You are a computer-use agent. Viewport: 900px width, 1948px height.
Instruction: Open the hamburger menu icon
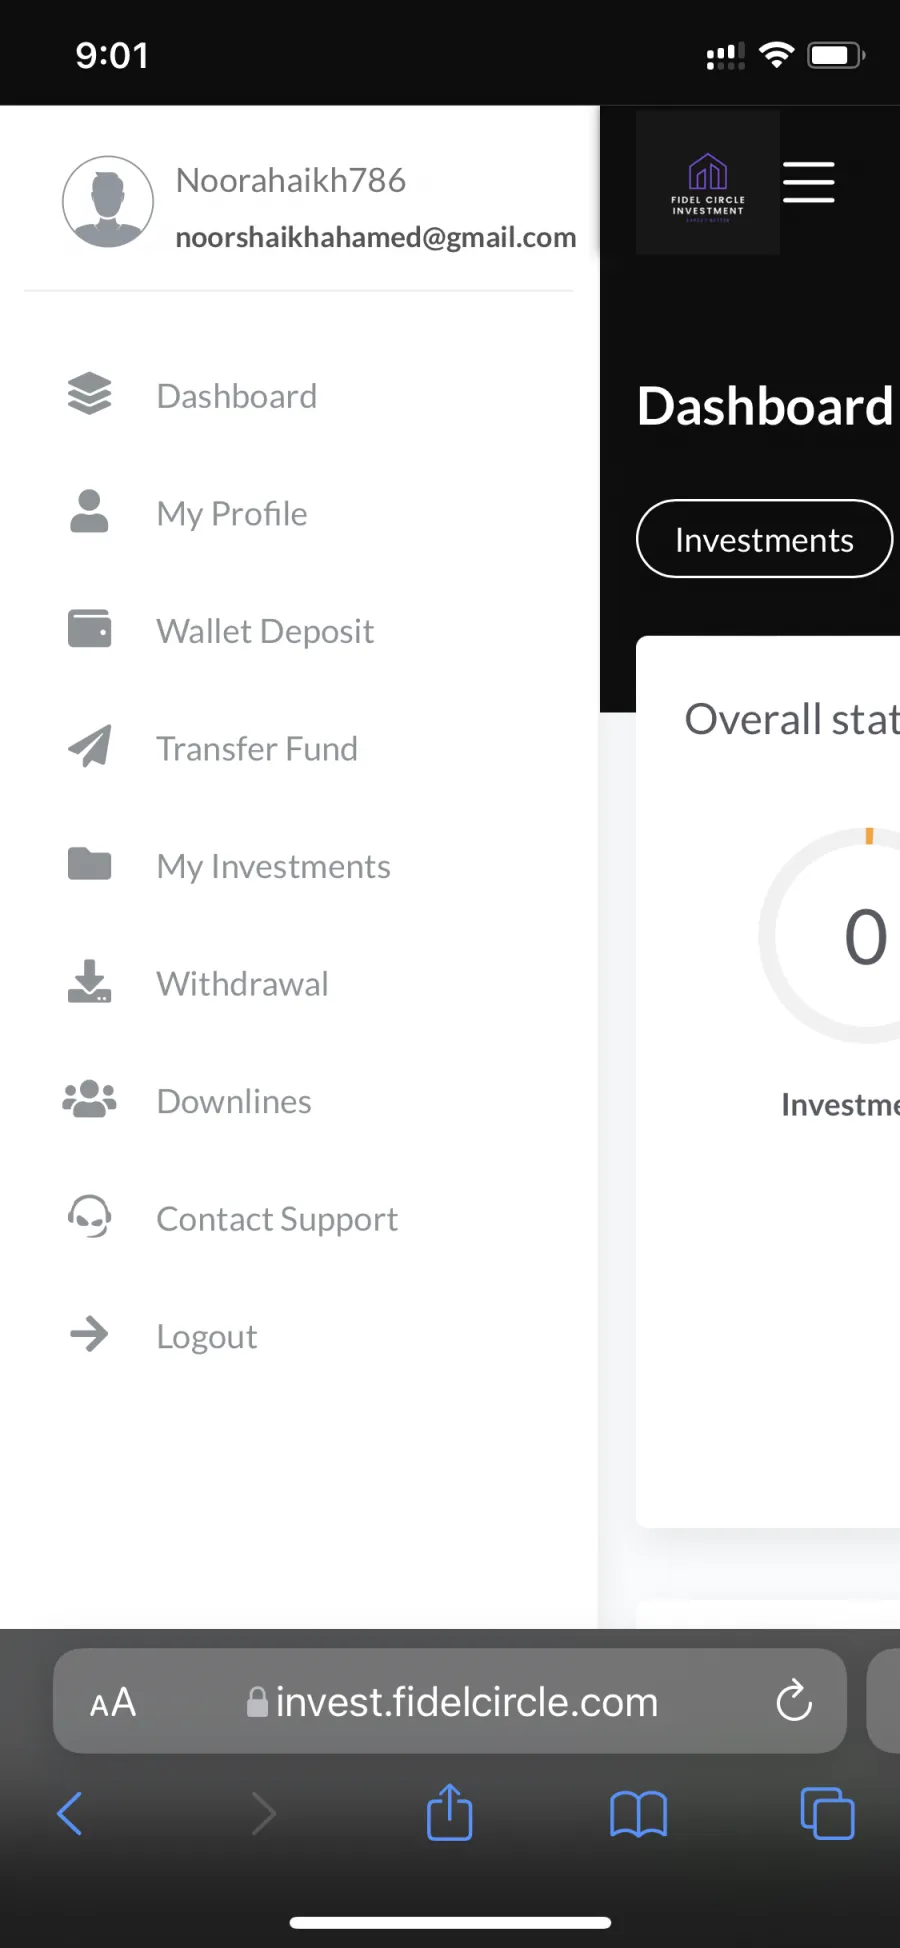pos(808,182)
